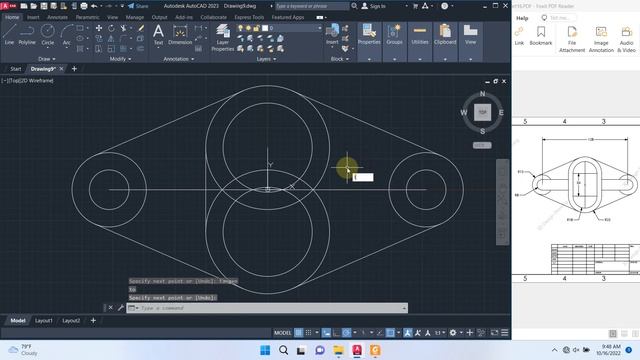Select the layer color swatch in layer dropdown
640x360 pixels.
[x=265, y=28]
